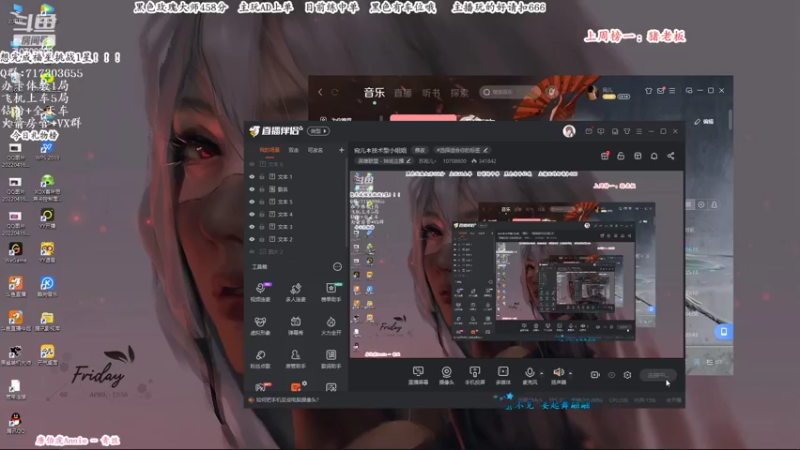Image resolution: width=800 pixels, height=450 pixels.
Task: Open the mode pill next to the 直播伴侣 logo
Action: [x=318, y=131]
